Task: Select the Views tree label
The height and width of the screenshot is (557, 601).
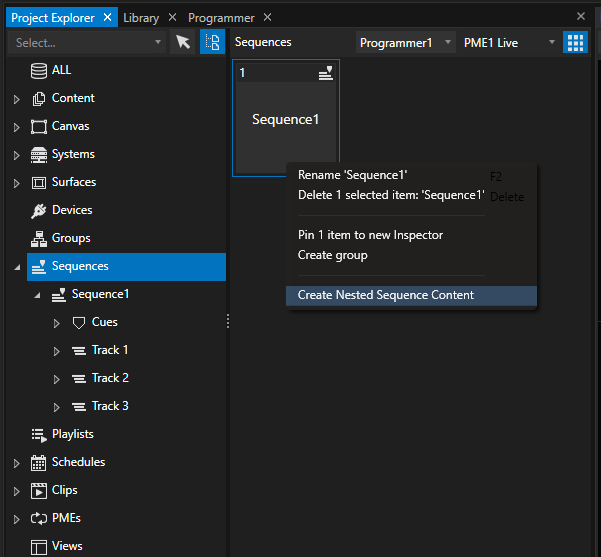Action: [x=67, y=546]
